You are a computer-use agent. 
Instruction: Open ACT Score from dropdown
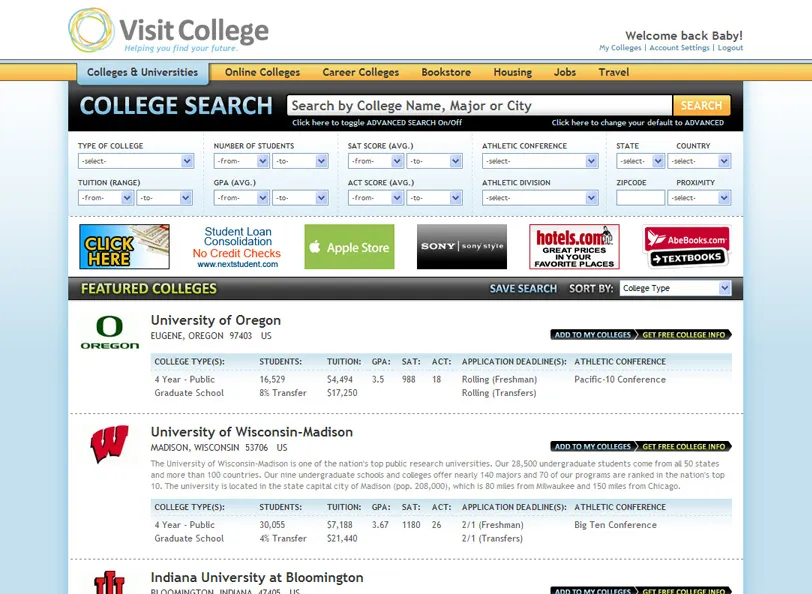click(x=375, y=198)
